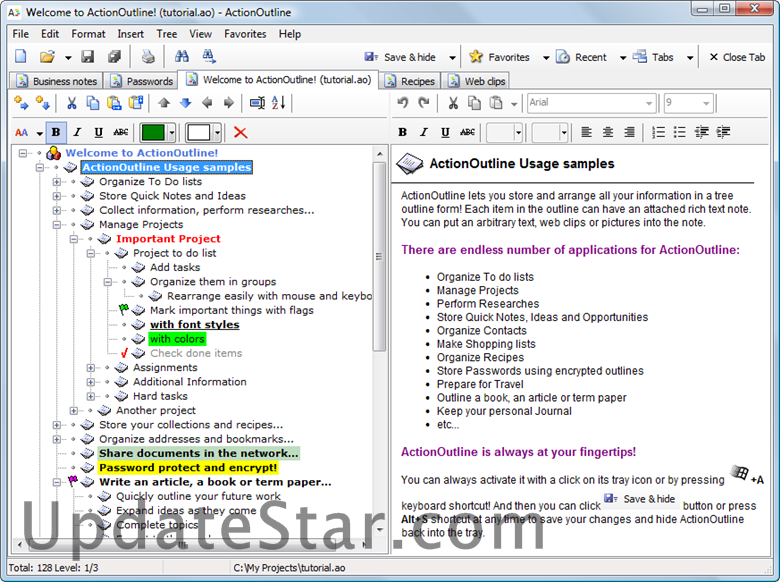
Task: Click the Save all icon
Action: click(114, 57)
